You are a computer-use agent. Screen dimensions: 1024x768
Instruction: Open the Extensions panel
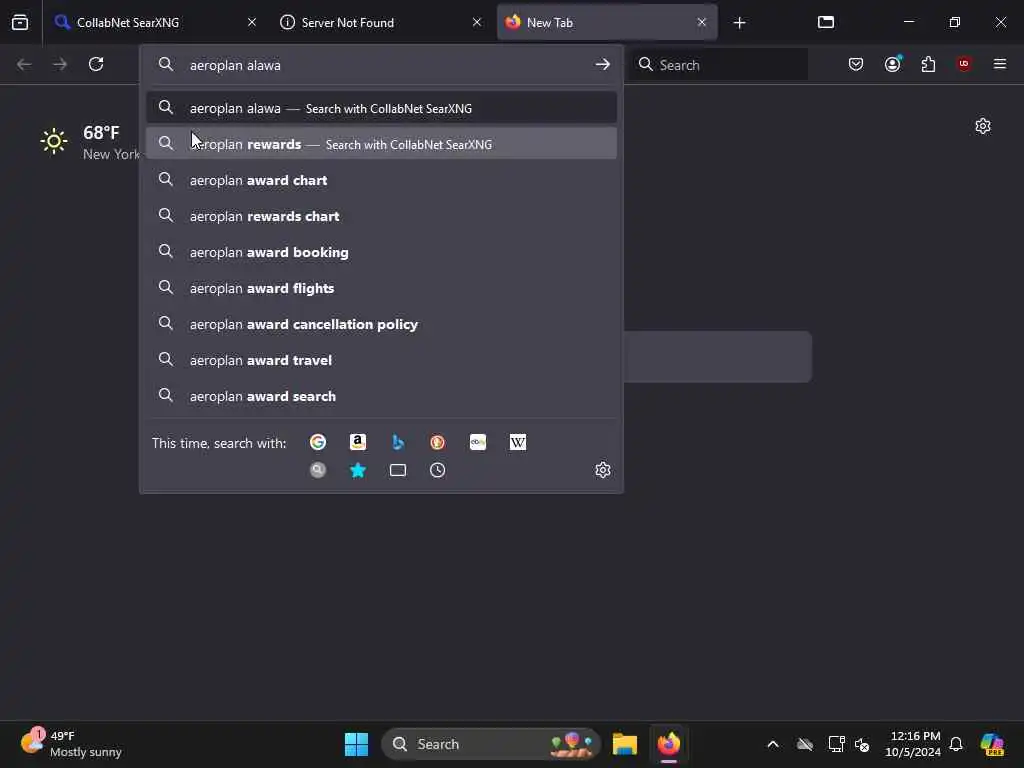(x=928, y=64)
